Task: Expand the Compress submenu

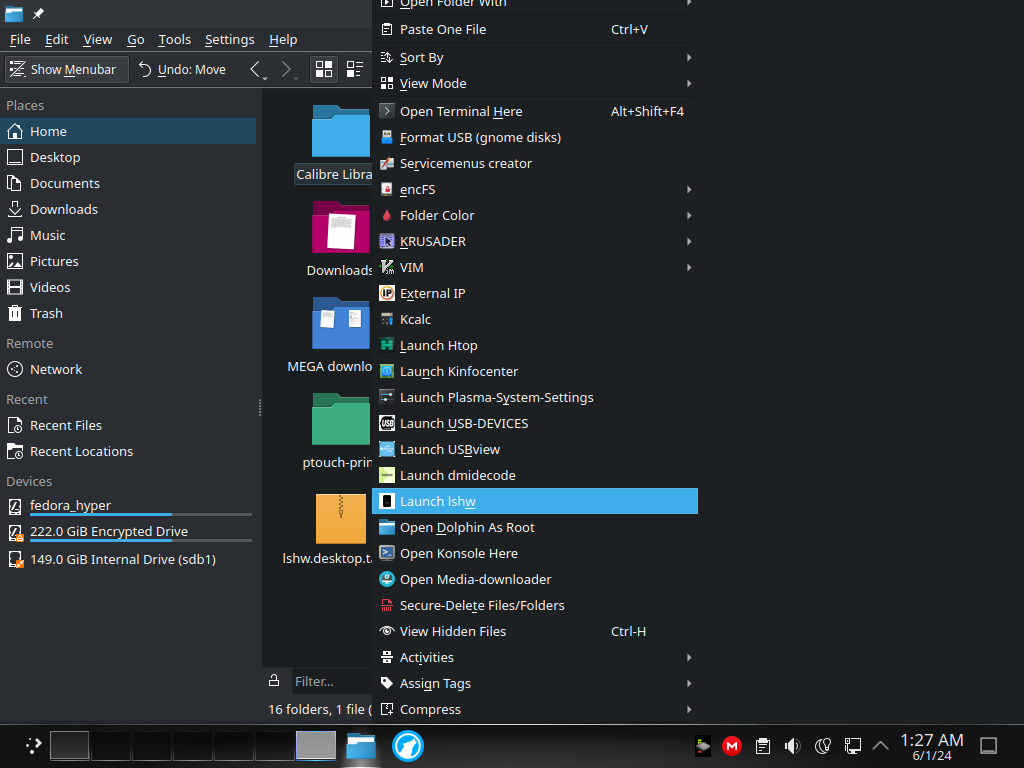Action: coord(534,709)
